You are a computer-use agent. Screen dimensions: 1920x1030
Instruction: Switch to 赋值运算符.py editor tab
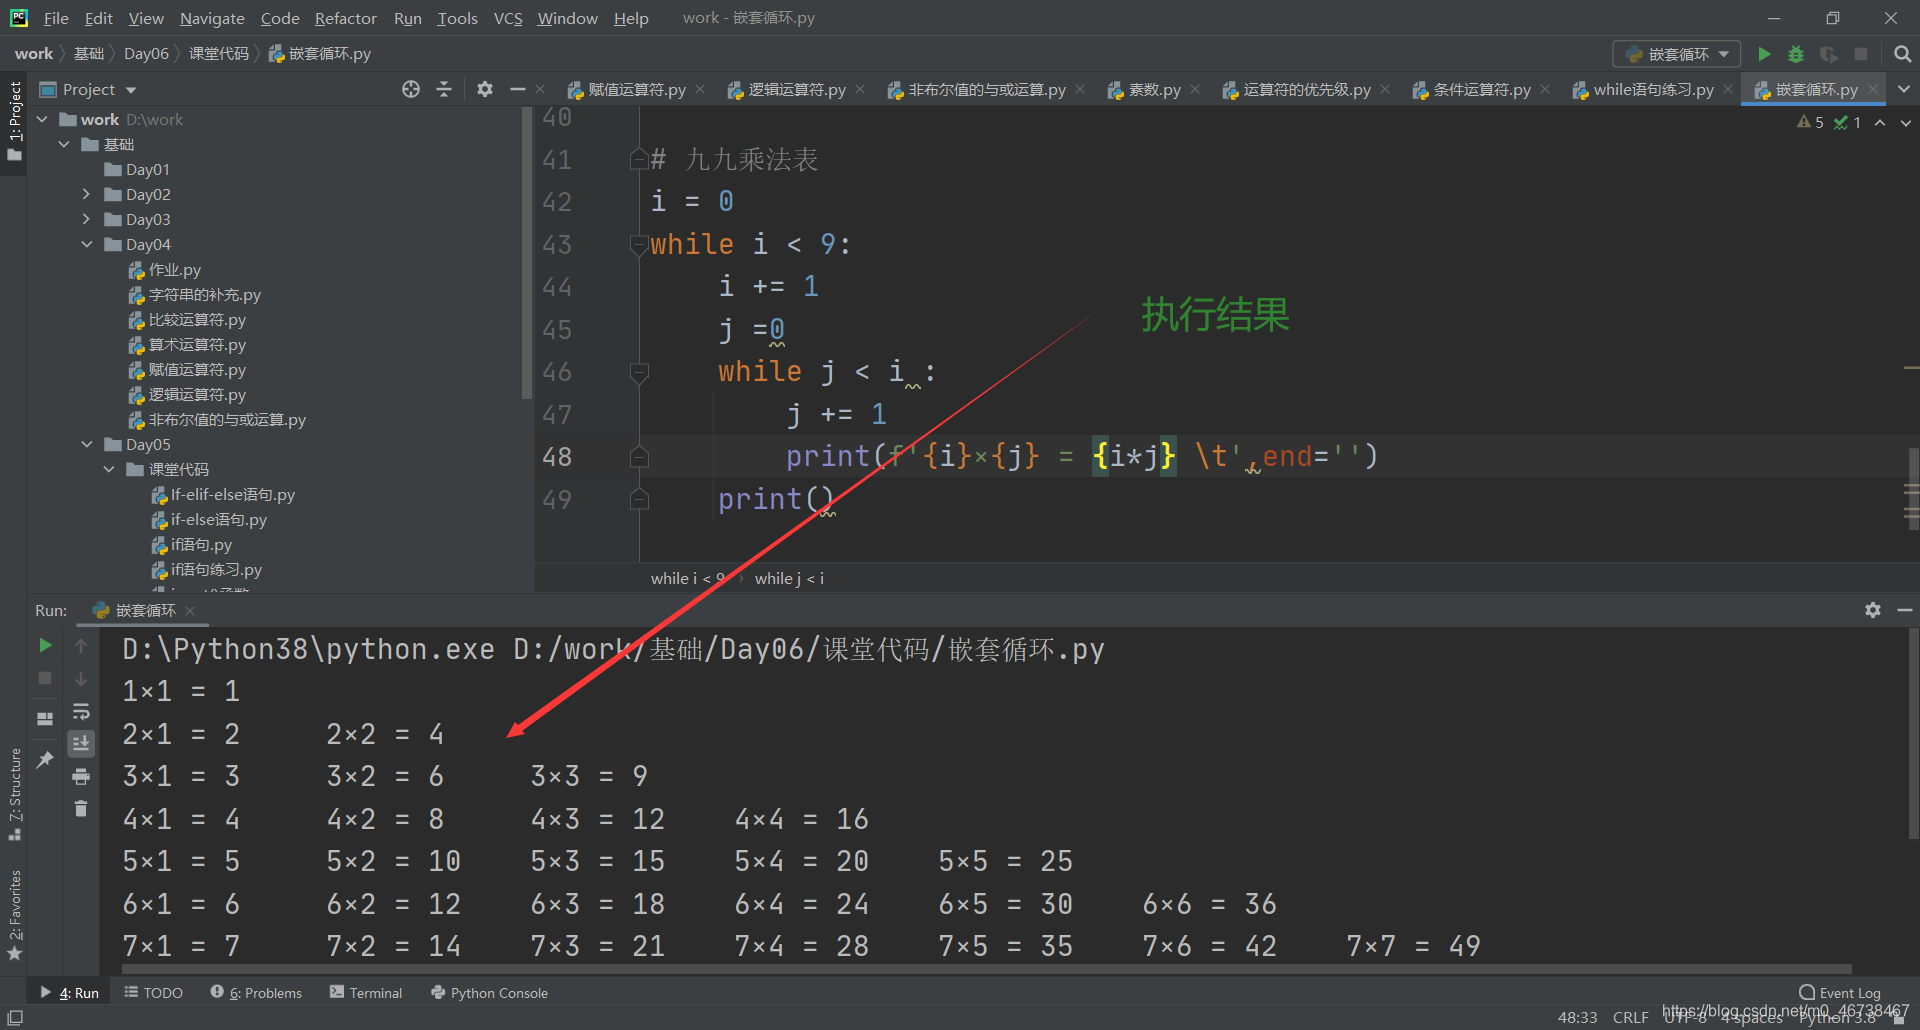636,90
